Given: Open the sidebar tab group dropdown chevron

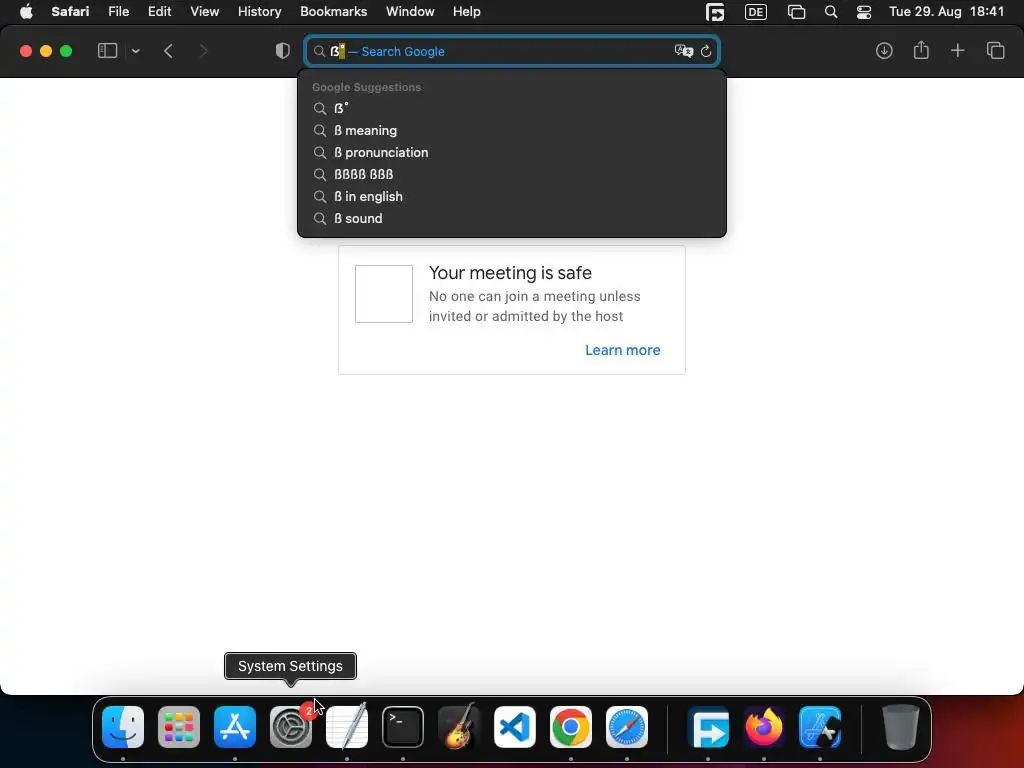Looking at the screenshot, I should coord(135,51).
